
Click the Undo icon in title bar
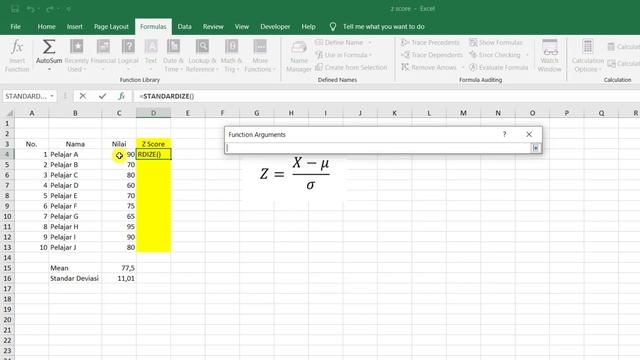click(31, 9)
